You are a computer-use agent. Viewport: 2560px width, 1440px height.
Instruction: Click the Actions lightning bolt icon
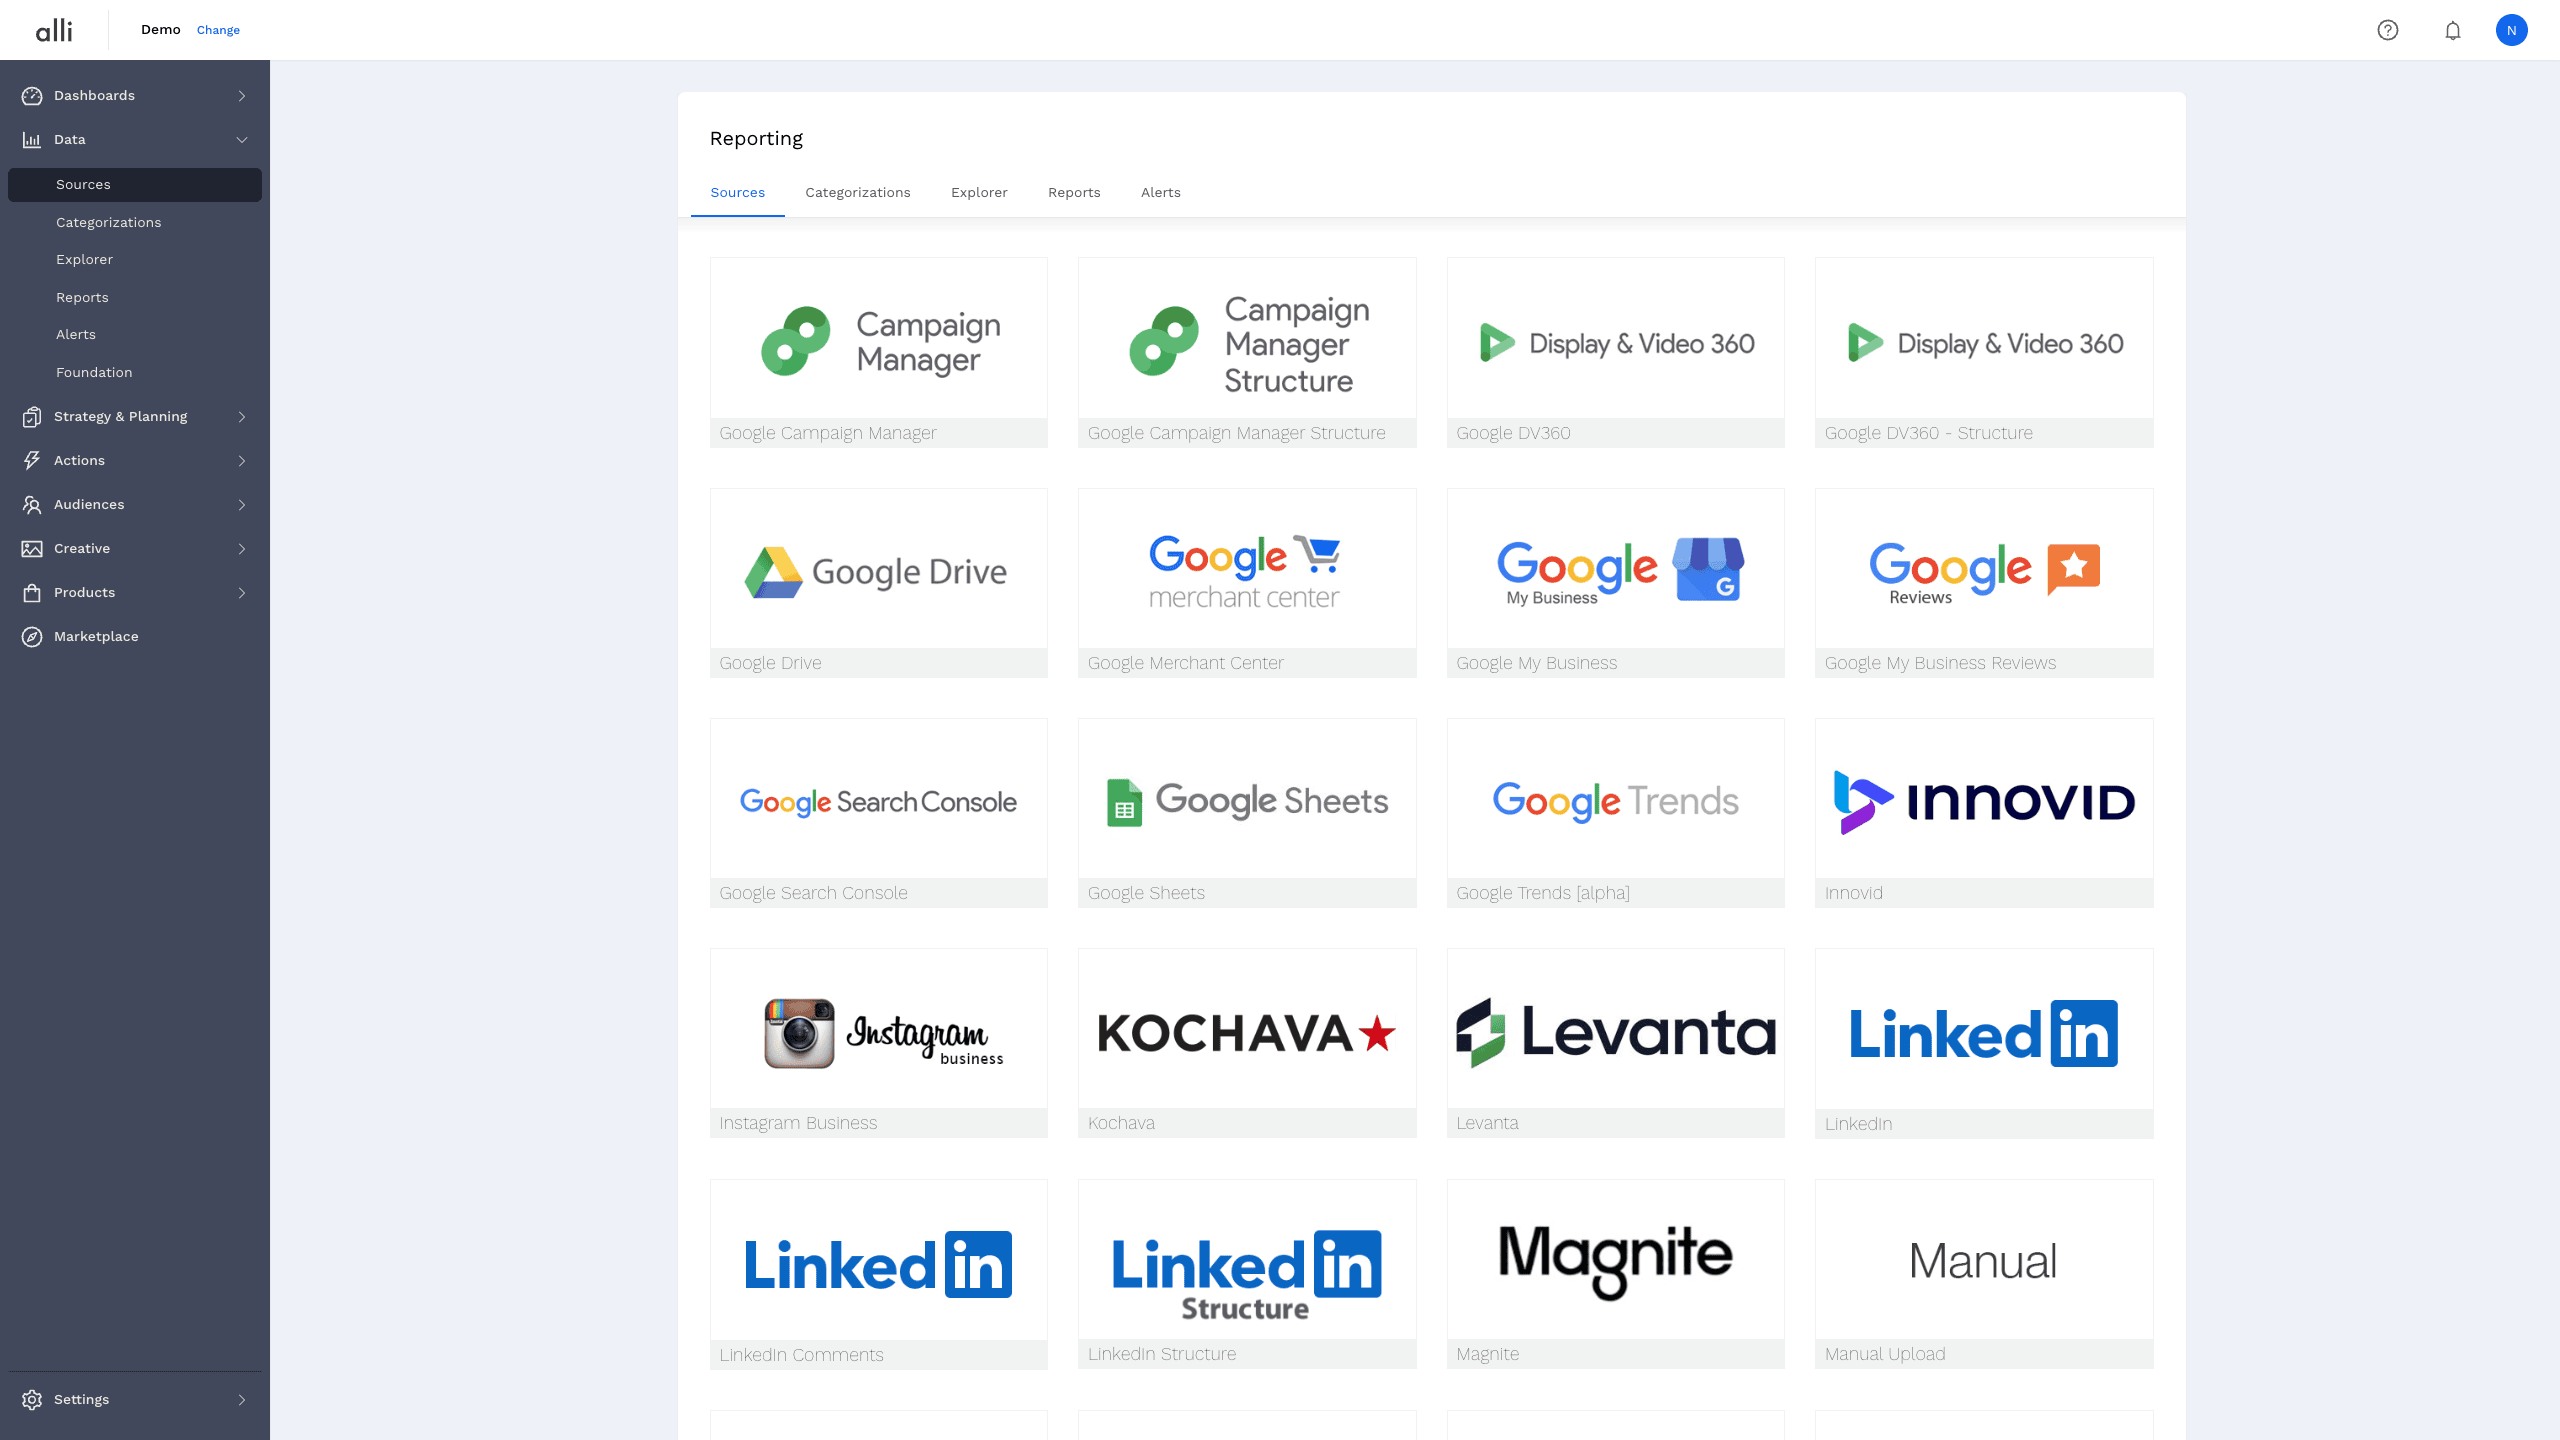click(32, 461)
